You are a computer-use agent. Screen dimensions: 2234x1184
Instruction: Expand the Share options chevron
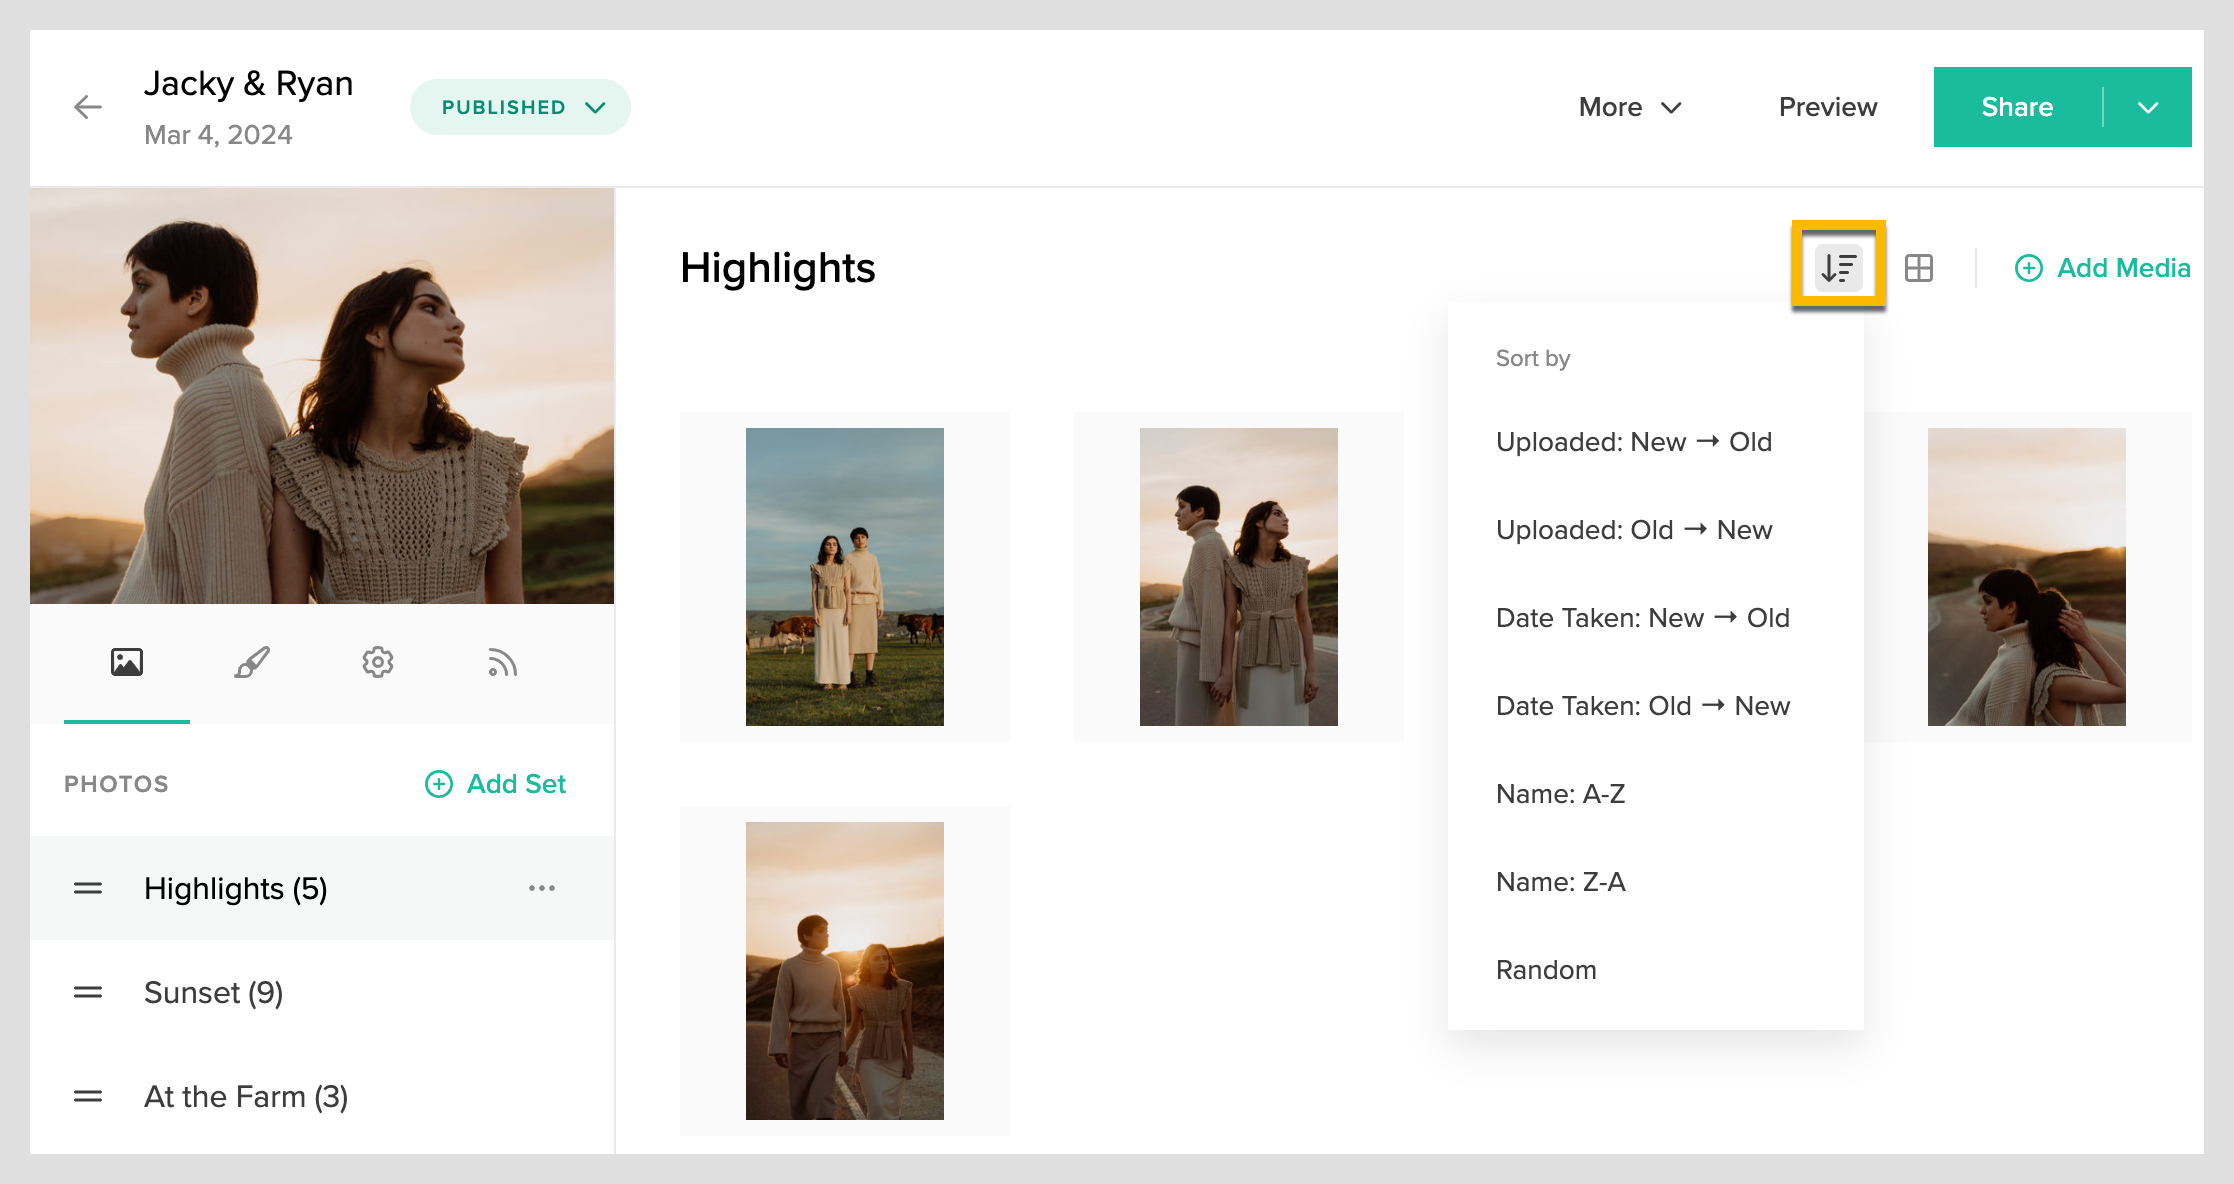[2148, 107]
